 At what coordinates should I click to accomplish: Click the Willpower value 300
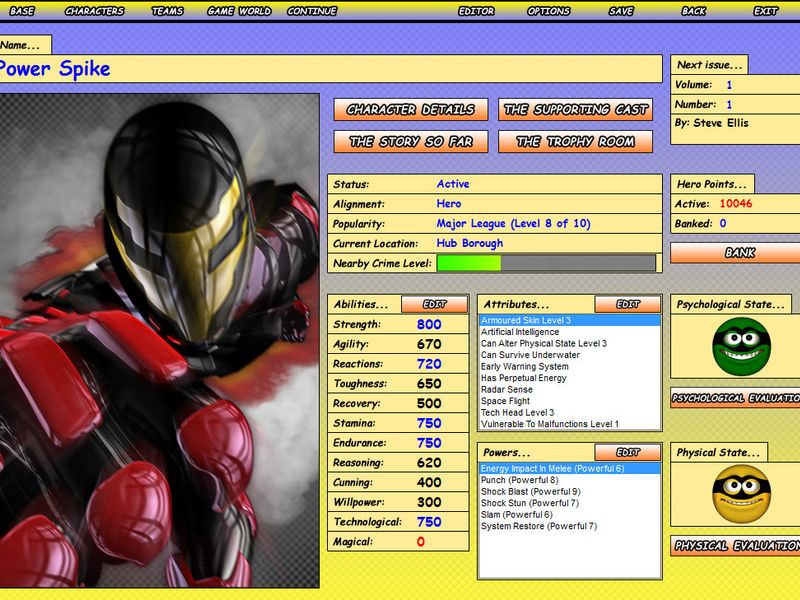tap(429, 502)
